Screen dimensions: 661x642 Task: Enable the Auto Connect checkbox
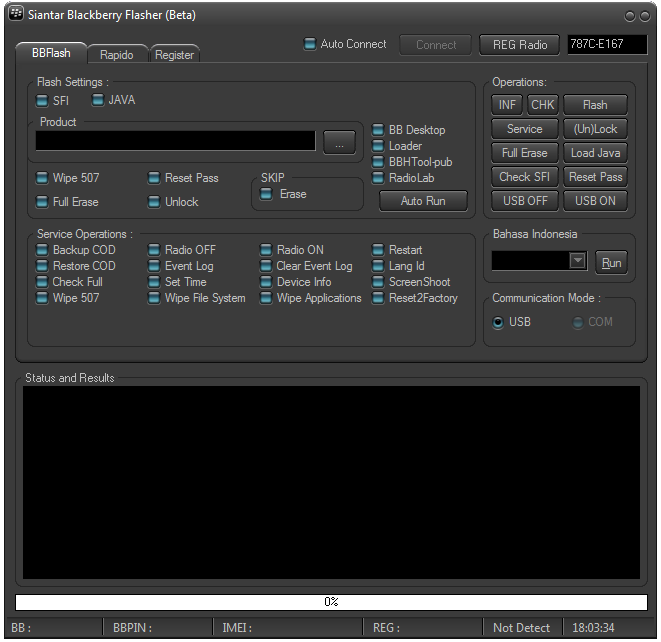310,44
